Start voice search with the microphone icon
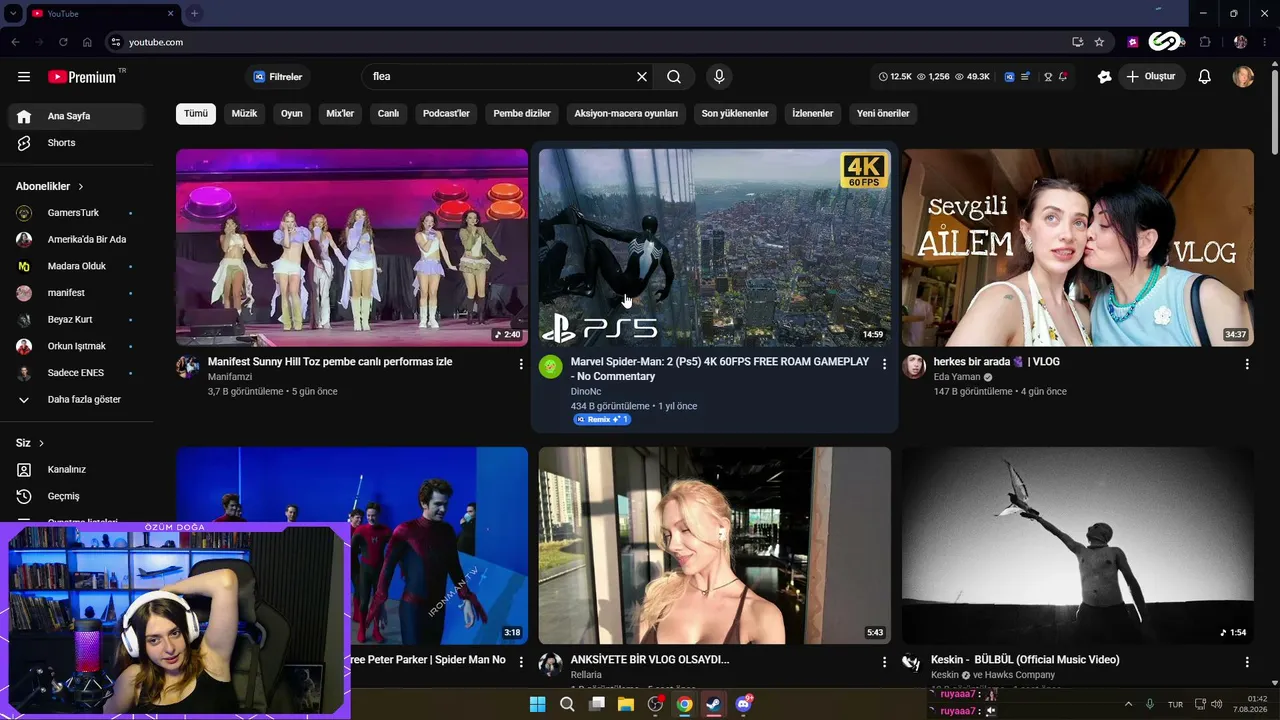 pos(718,77)
